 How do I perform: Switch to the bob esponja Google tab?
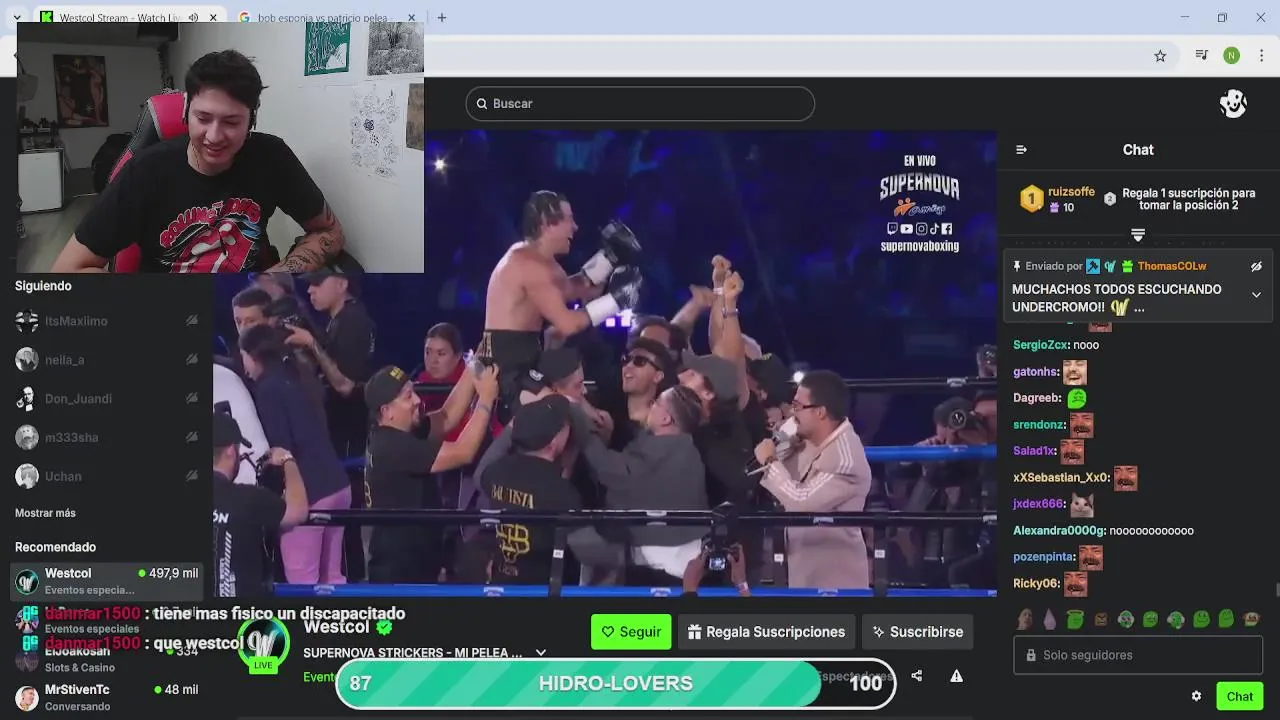pos(326,17)
